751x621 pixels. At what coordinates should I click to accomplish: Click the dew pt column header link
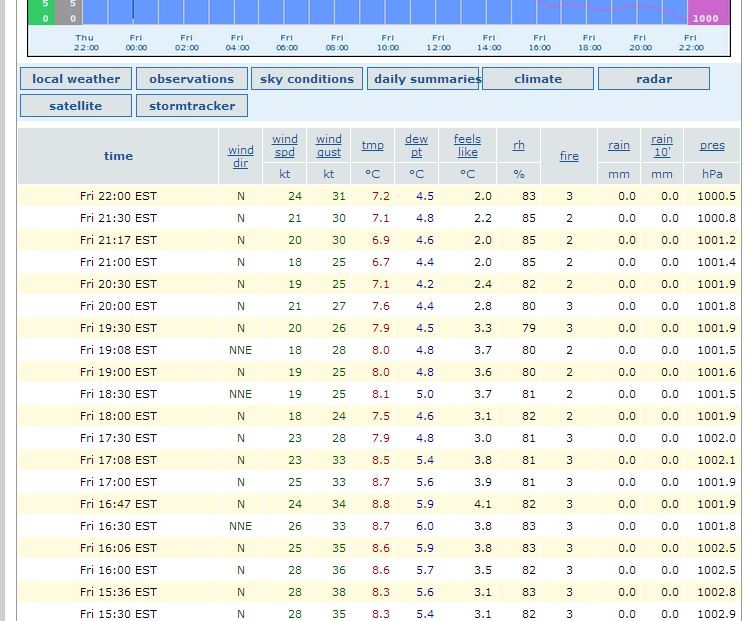pos(416,146)
